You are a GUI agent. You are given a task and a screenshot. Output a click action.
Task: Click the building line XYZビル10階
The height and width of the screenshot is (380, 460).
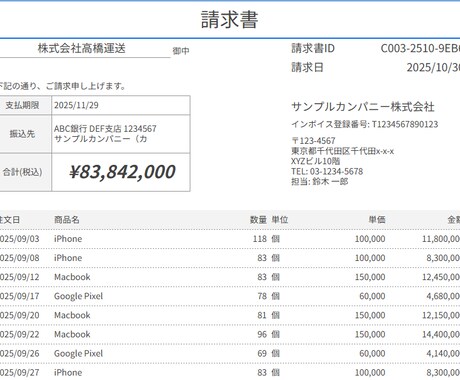316,161
